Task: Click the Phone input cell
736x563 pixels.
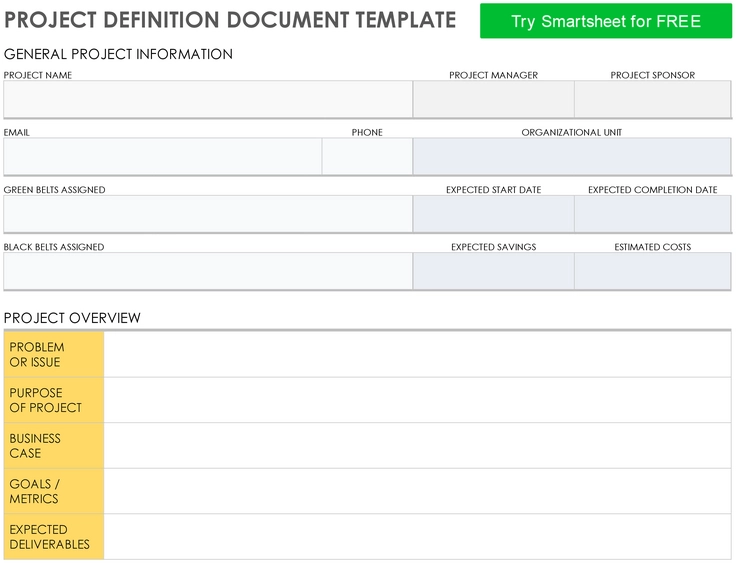Action: click(x=367, y=156)
